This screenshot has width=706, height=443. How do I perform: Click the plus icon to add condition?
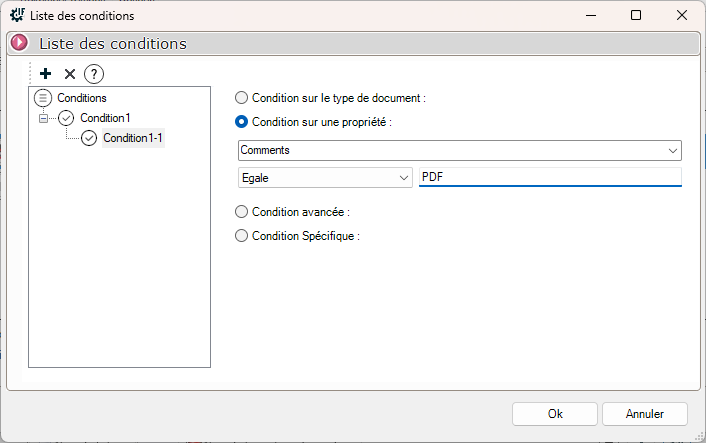pyautogui.click(x=45, y=74)
